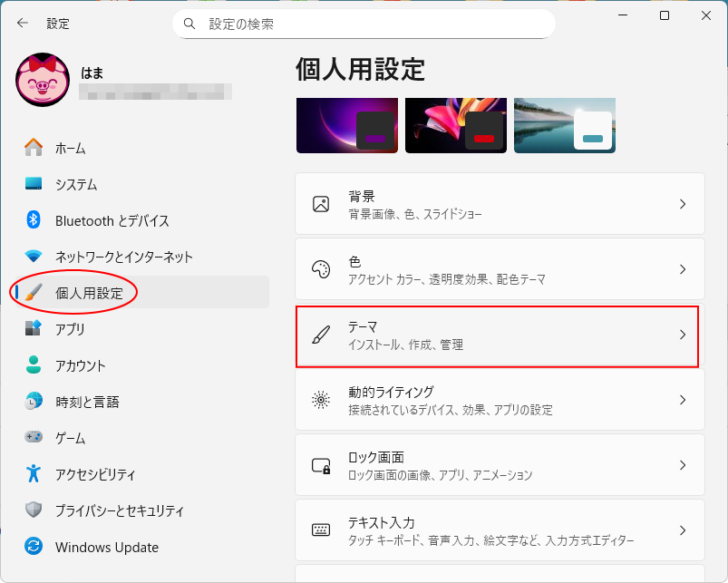The image size is (728, 583).
Task: Click the Bluetooth icon in sidebar
Action: pyautogui.click(x=33, y=220)
